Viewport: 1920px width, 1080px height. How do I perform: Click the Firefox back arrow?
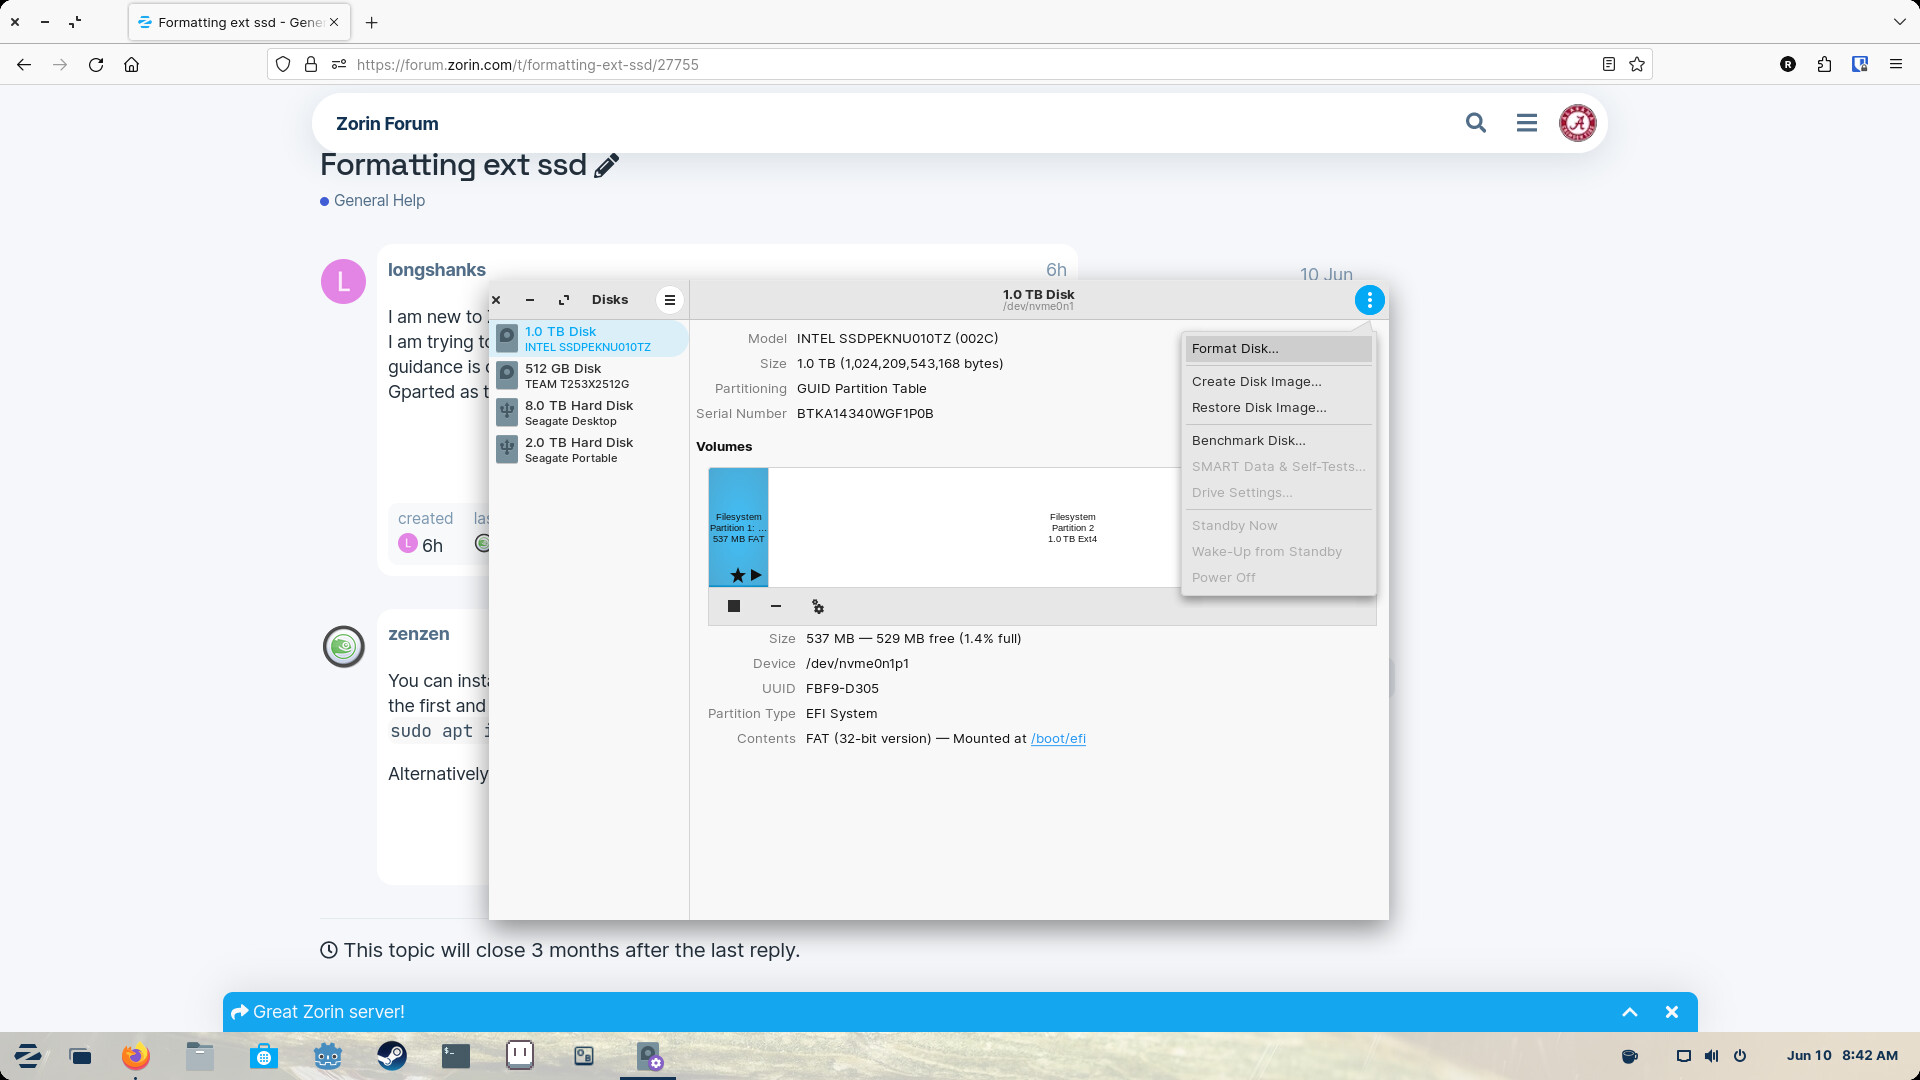(x=24, y=64)
